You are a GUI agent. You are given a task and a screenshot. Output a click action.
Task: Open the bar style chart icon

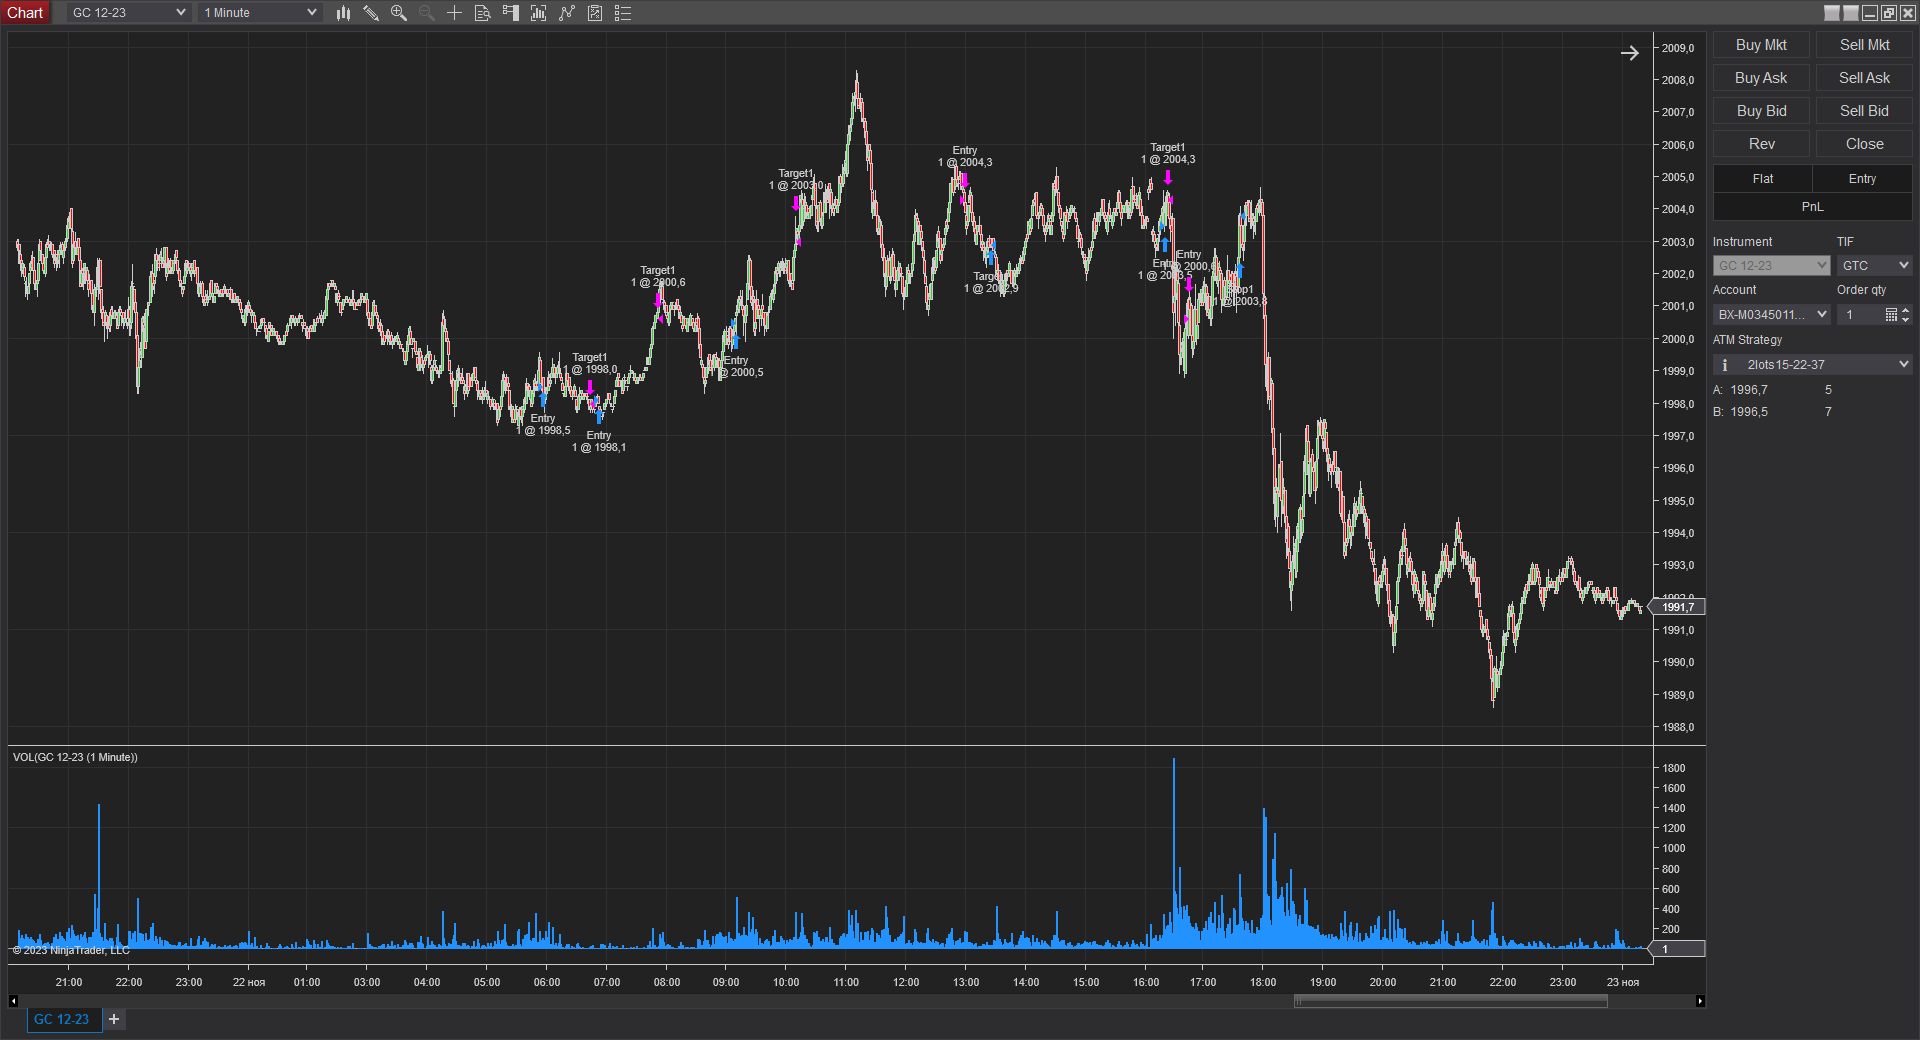[x=343, y=13]
